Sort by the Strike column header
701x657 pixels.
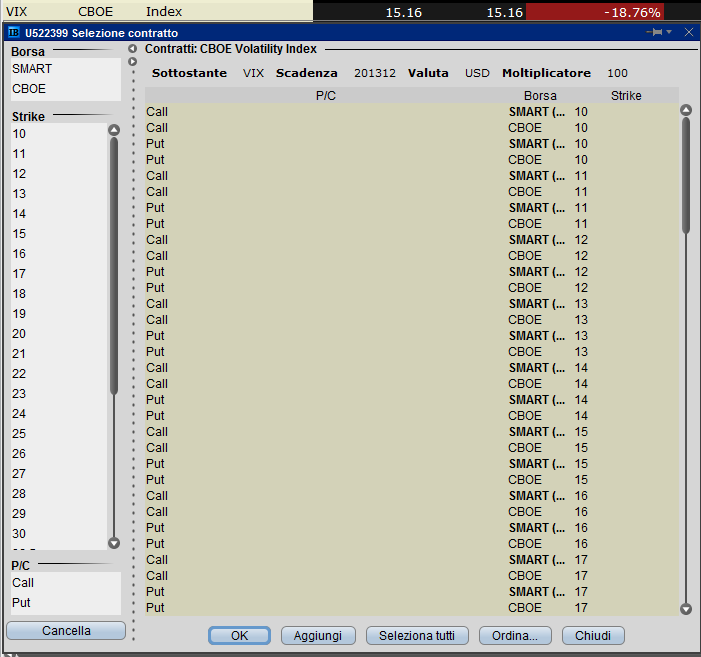pos(626,96)
